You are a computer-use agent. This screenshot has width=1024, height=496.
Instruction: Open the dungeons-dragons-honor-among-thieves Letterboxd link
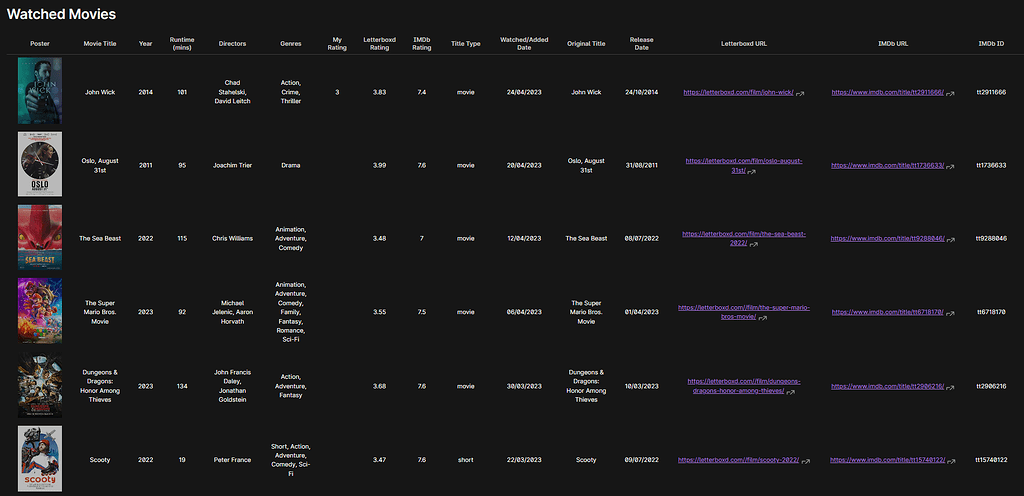coord(744,386)
